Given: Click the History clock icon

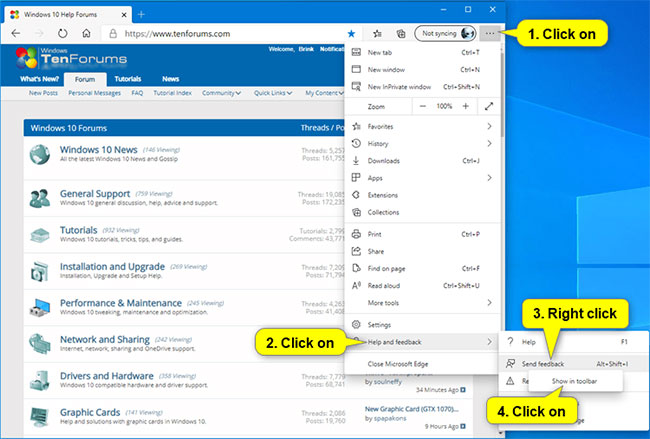Looking at the screenshot, I should [x=356, y=143].
